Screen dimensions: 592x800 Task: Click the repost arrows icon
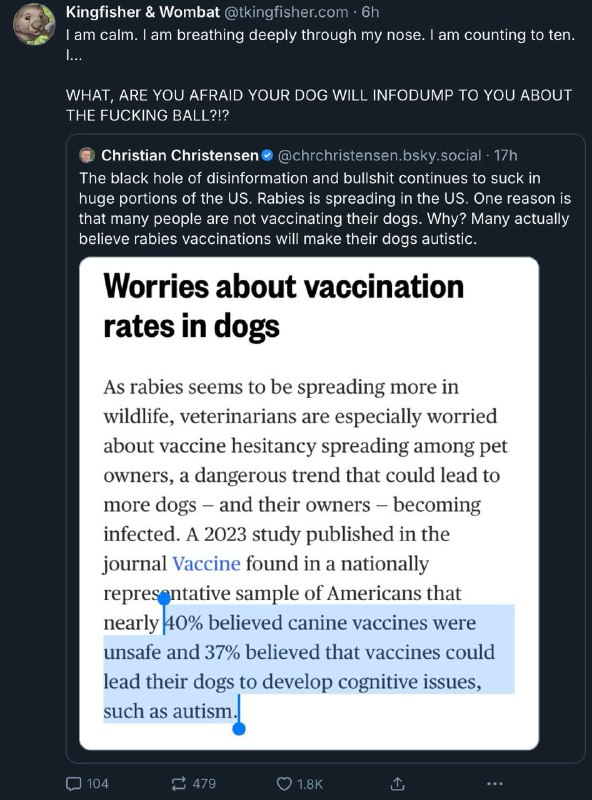click(178, 783)
